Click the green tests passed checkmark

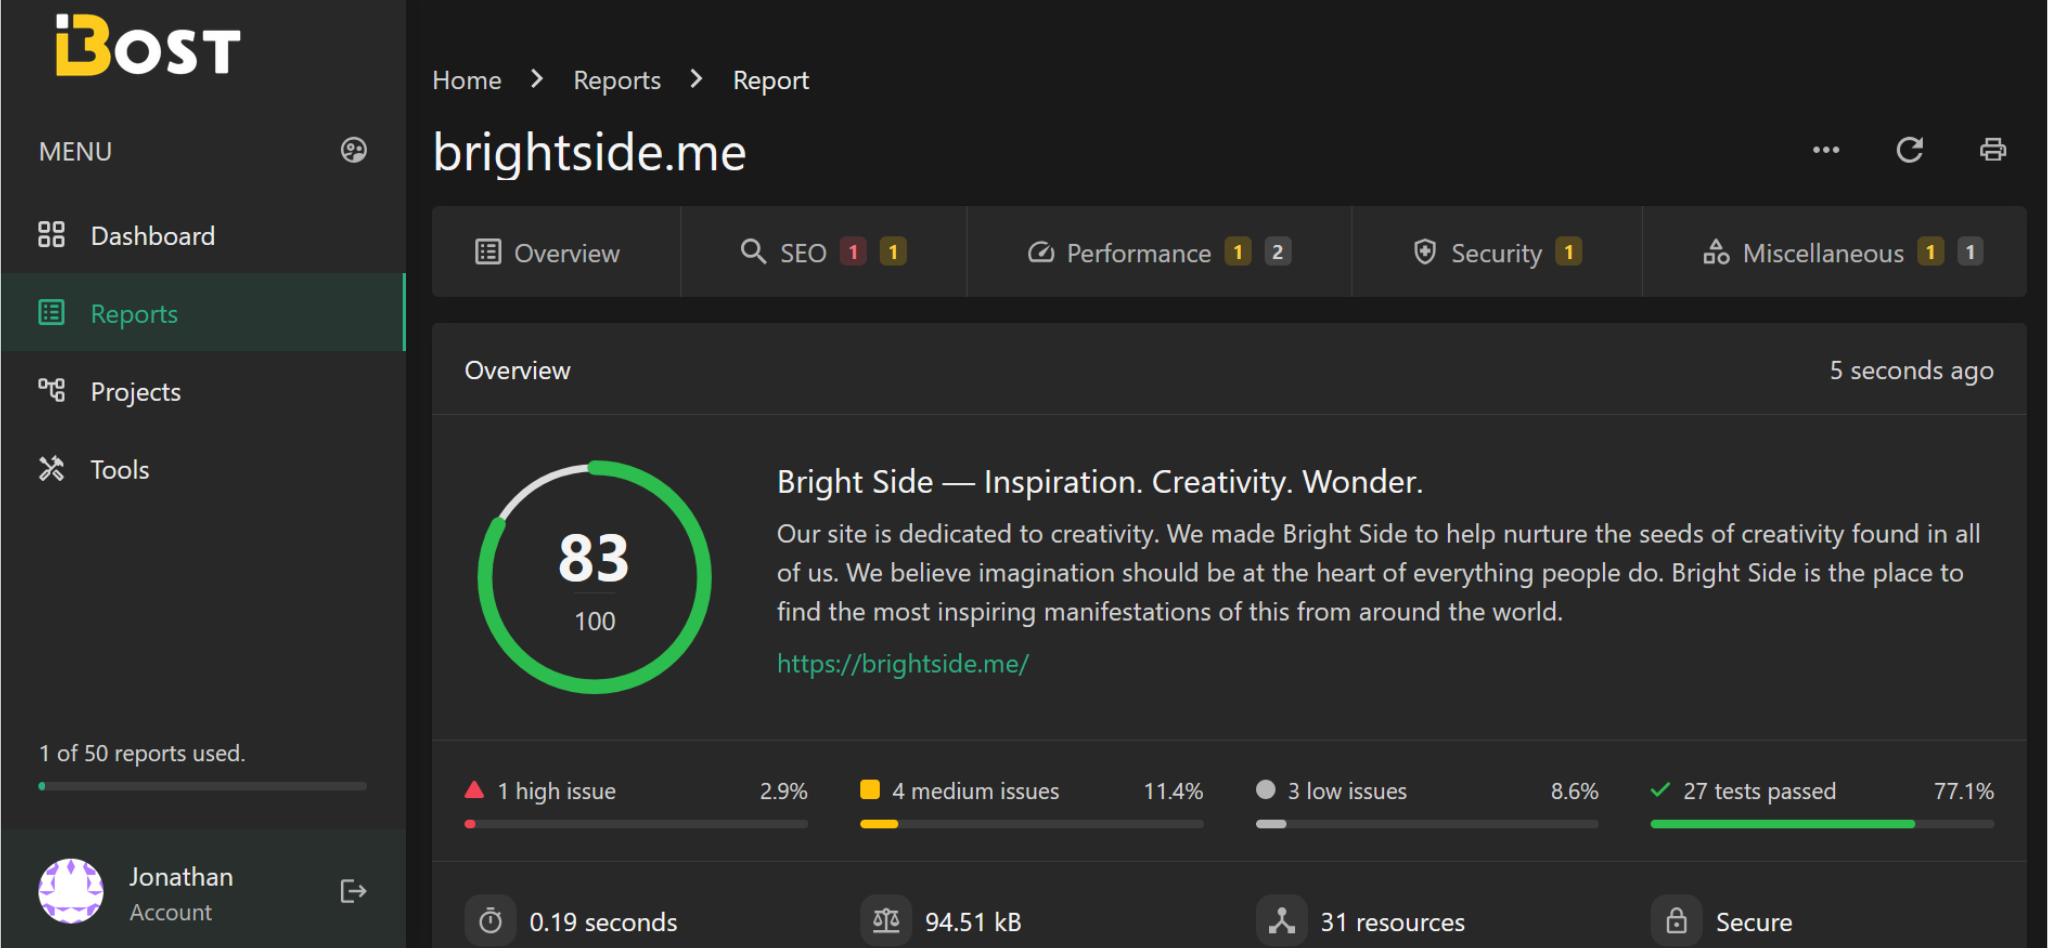1661,790
